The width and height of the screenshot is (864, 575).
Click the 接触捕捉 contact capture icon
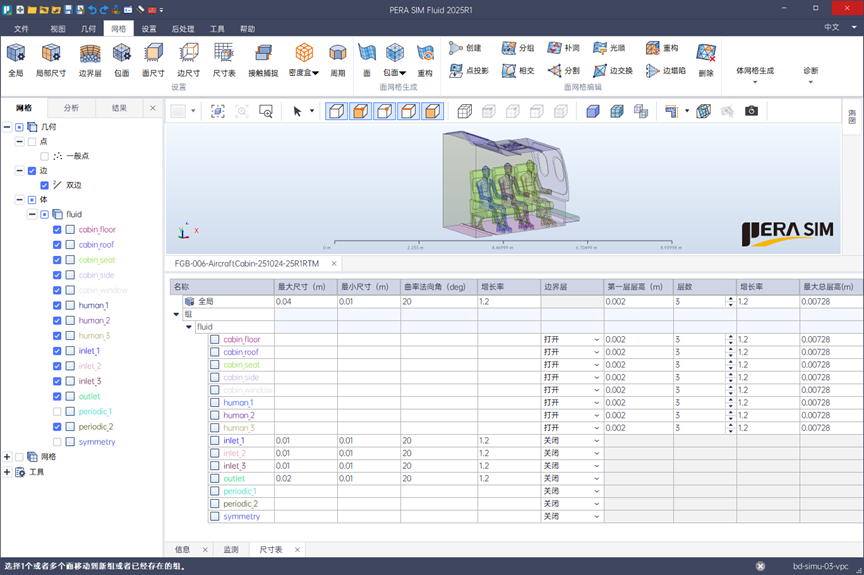point(263,54)
